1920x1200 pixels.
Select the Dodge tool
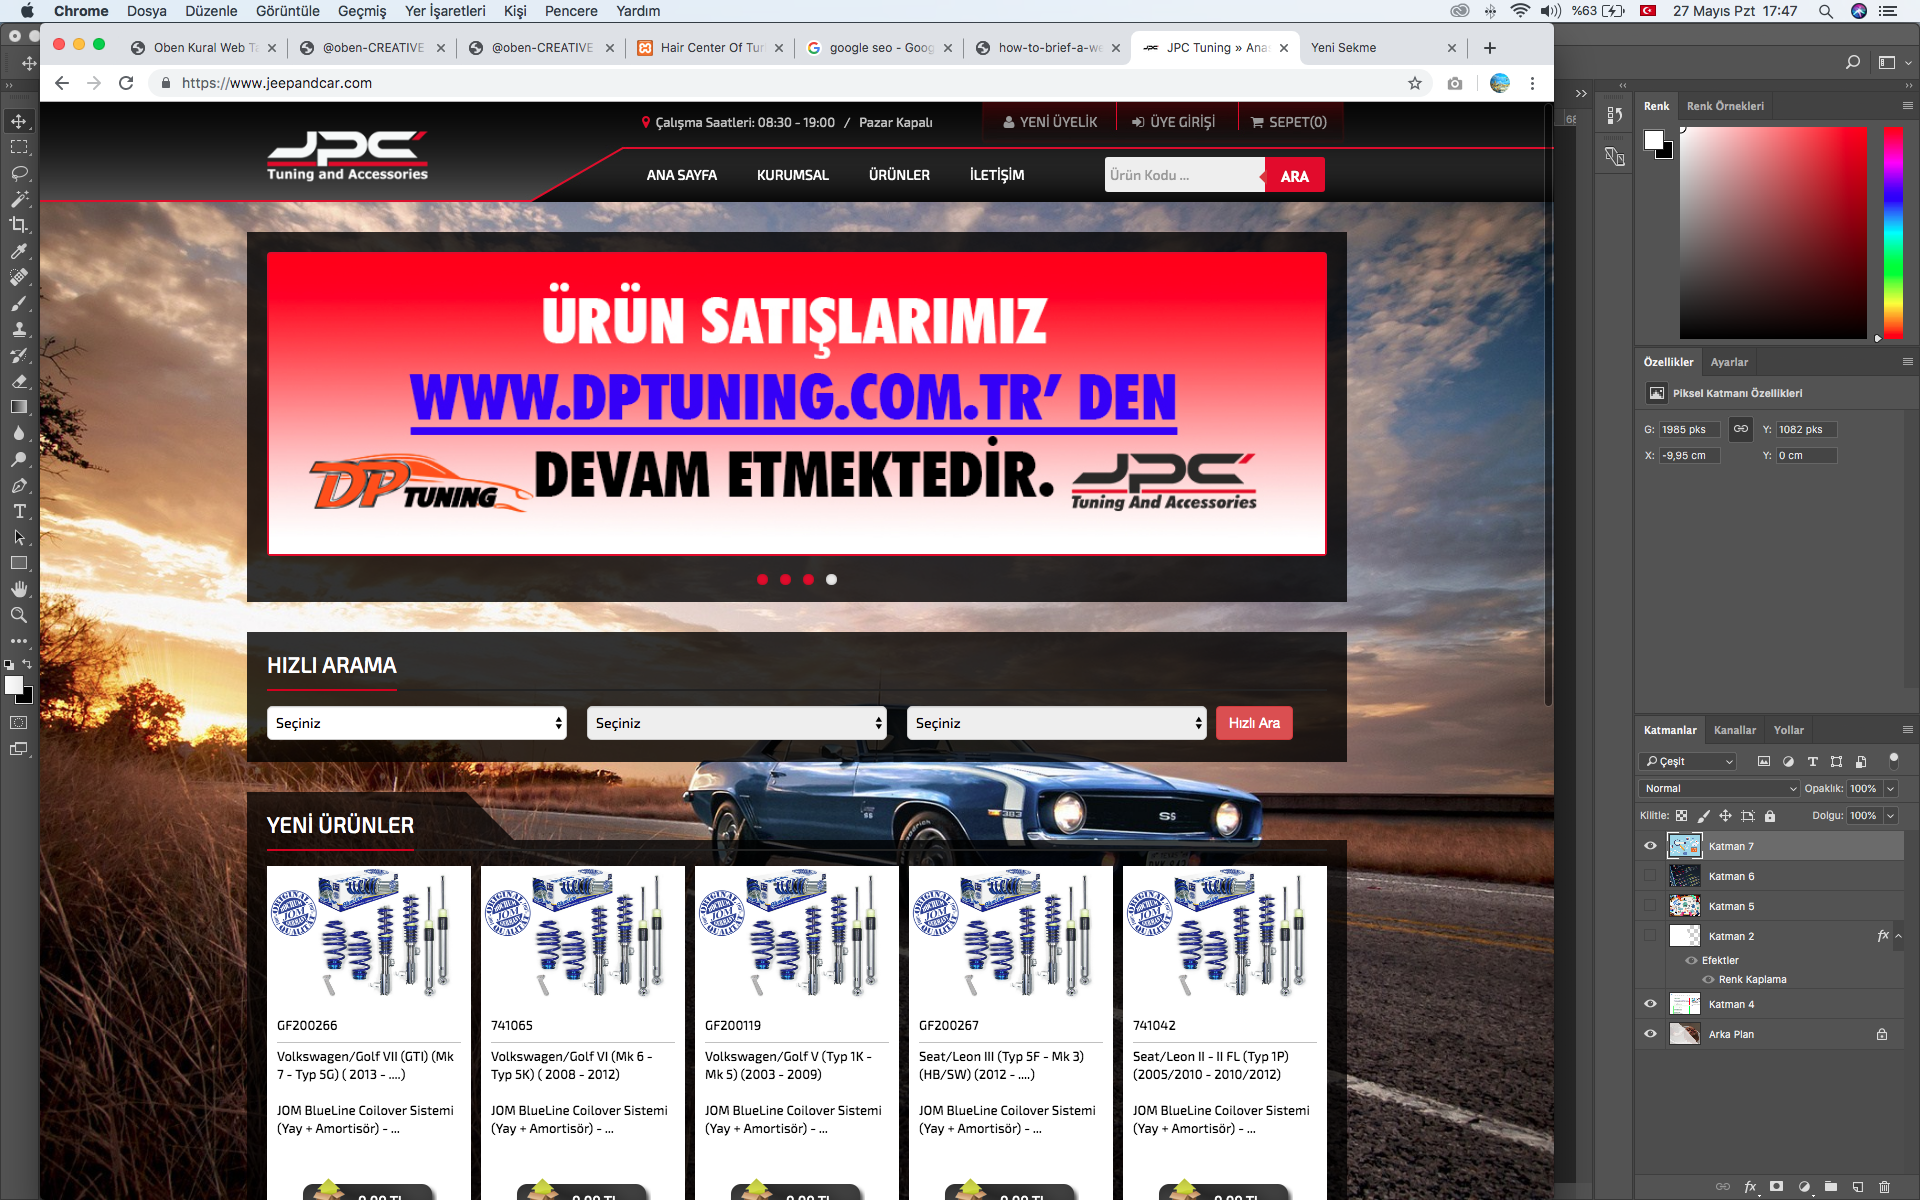[19, 459]
